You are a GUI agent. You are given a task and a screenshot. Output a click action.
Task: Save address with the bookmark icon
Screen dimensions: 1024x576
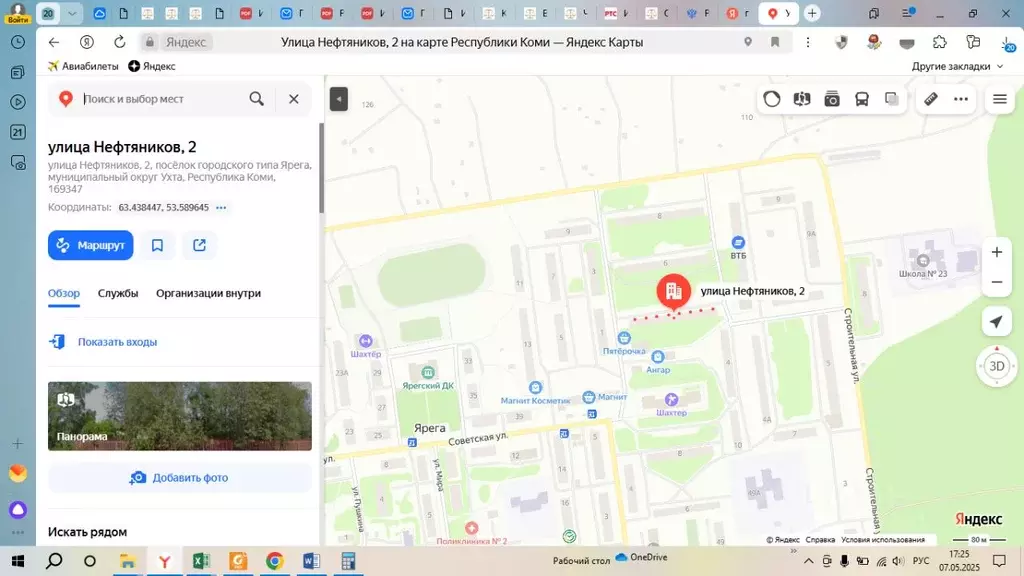(158, 245)
